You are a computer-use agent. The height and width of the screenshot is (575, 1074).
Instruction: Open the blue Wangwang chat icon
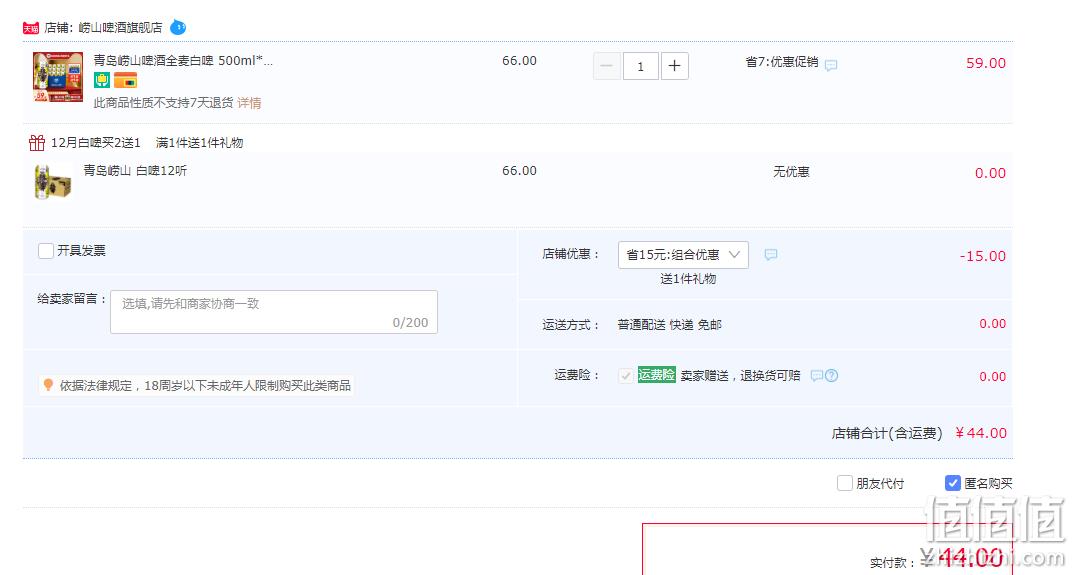[x=177, y=27]
